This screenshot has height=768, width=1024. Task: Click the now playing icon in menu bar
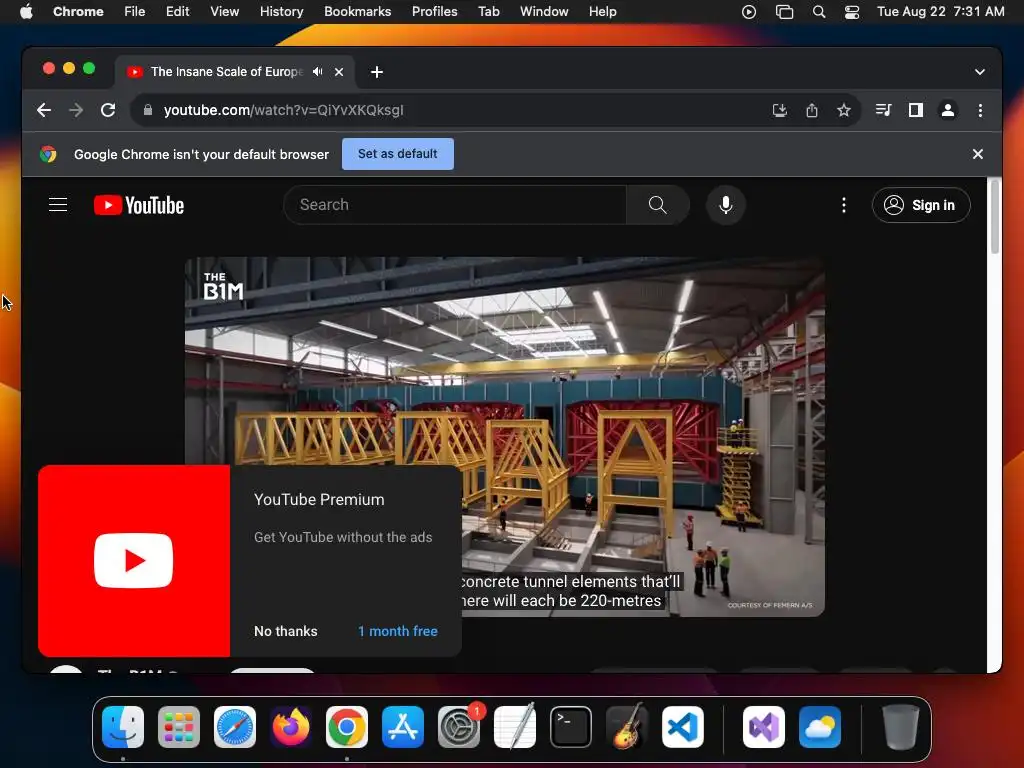point(749,12)
